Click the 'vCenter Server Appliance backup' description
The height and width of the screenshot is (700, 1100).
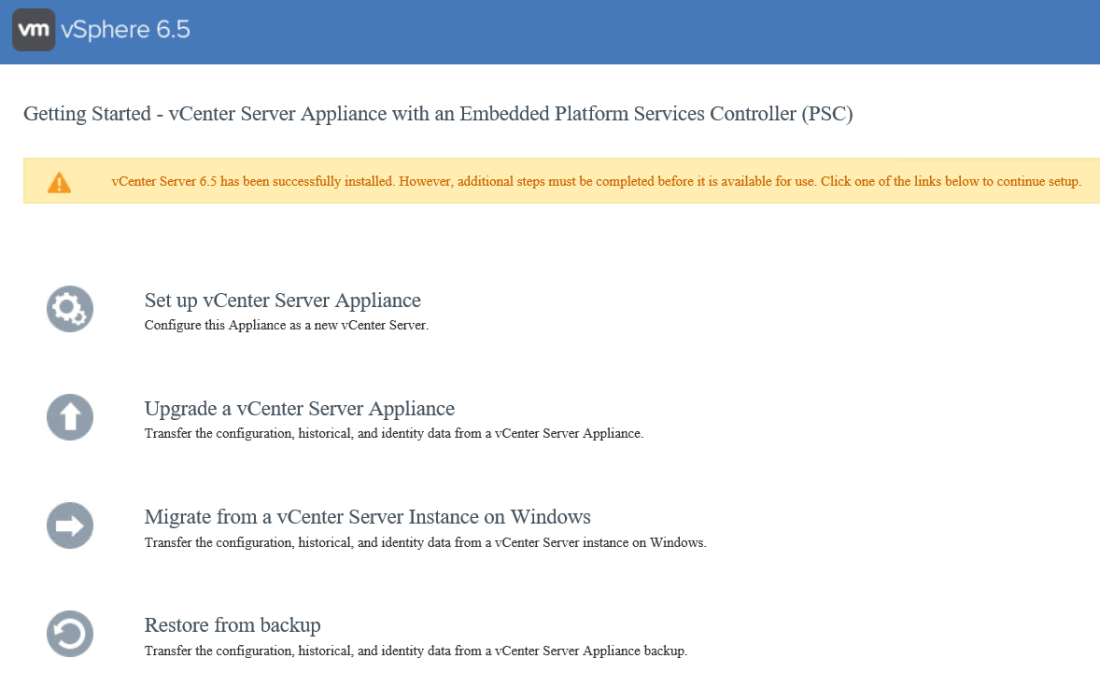point(415,651)
